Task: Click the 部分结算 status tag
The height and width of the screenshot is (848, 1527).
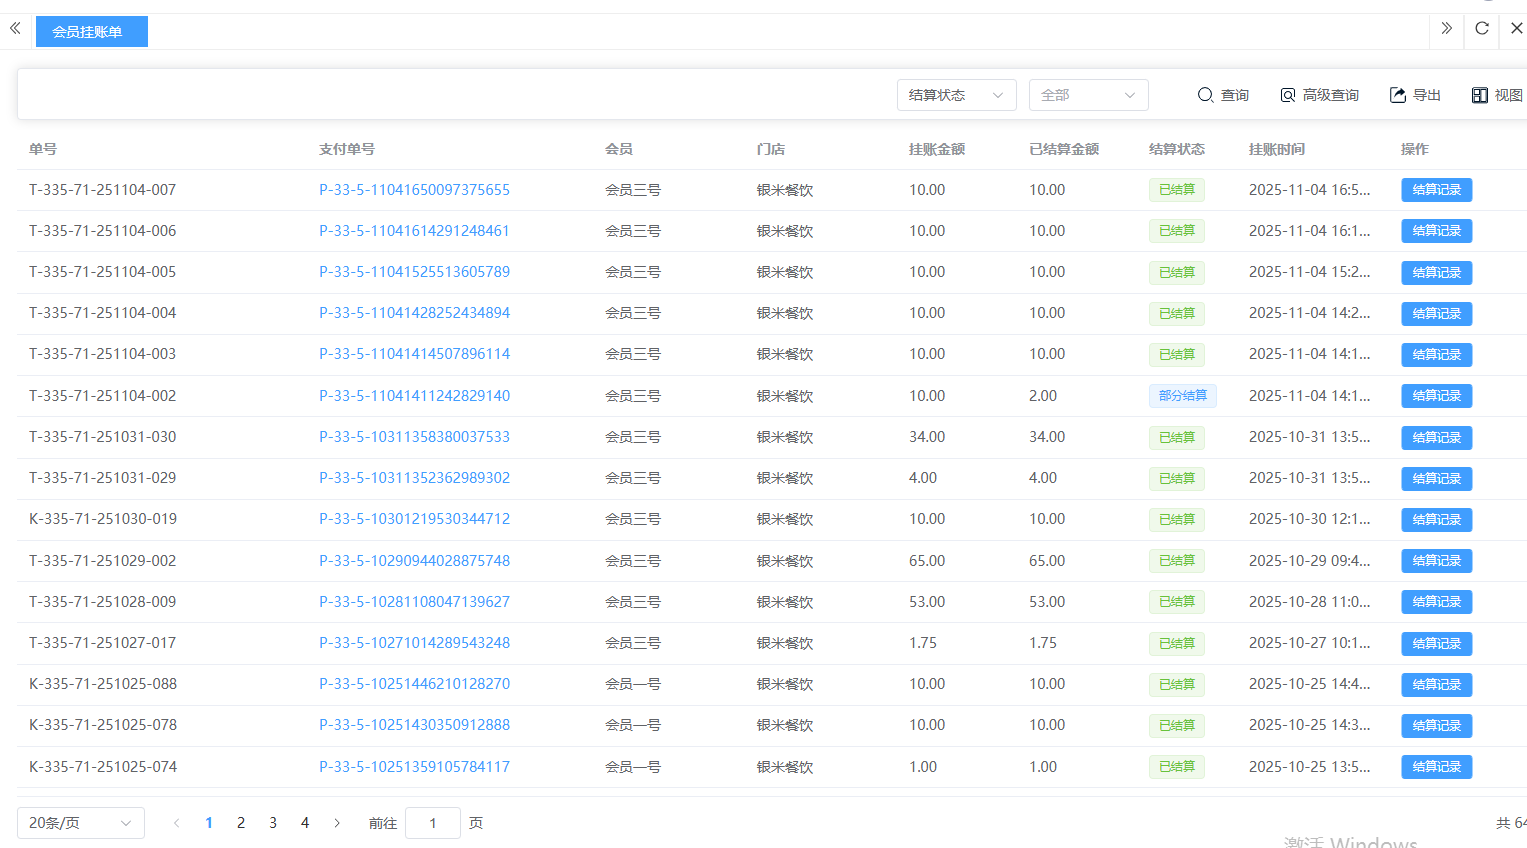Action: point(1182,396)
